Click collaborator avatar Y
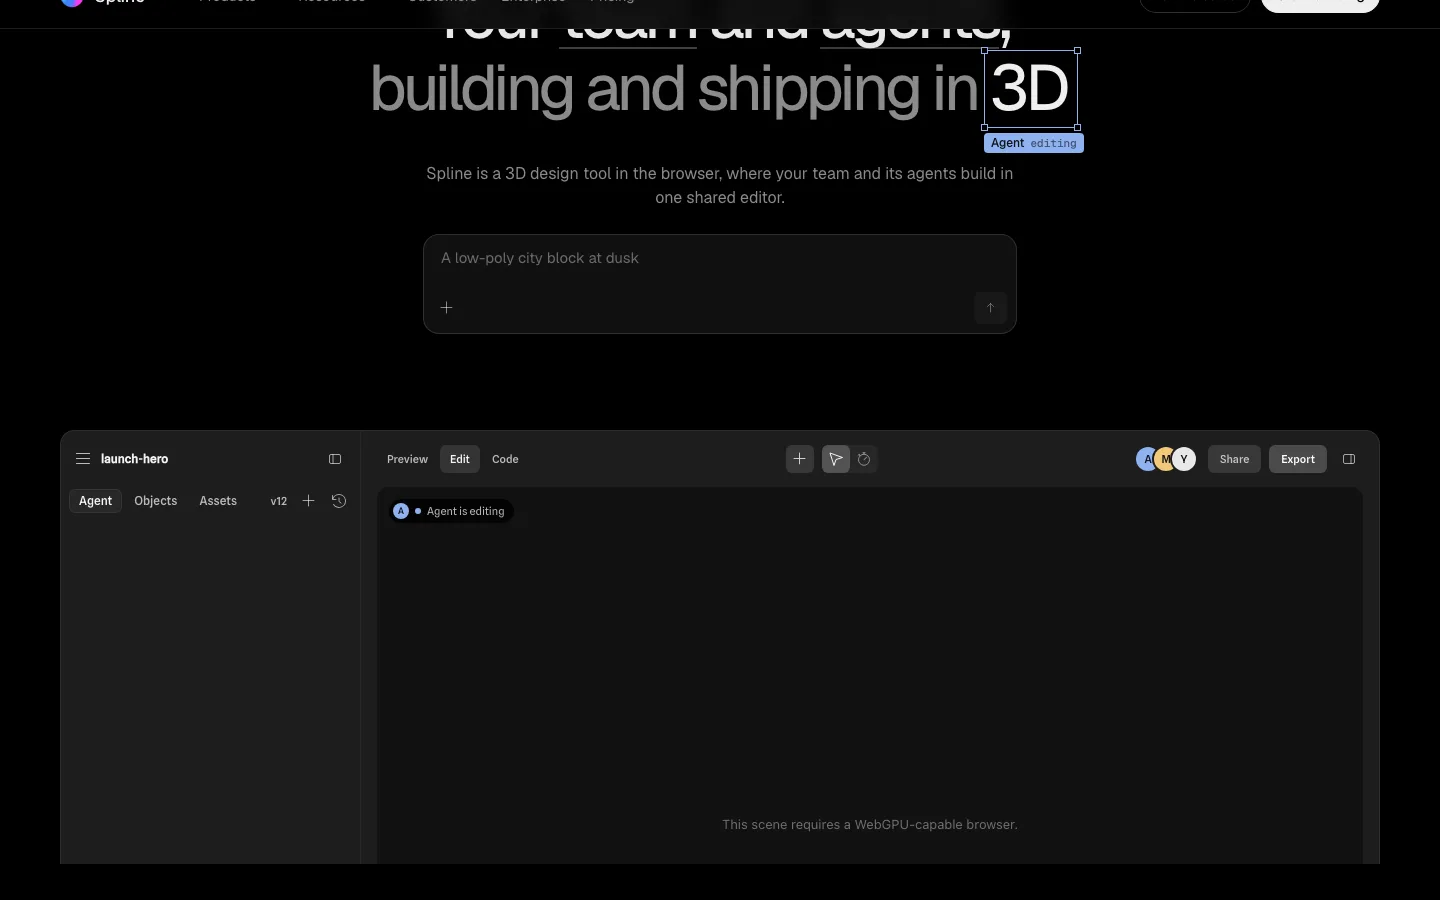 1184,459
